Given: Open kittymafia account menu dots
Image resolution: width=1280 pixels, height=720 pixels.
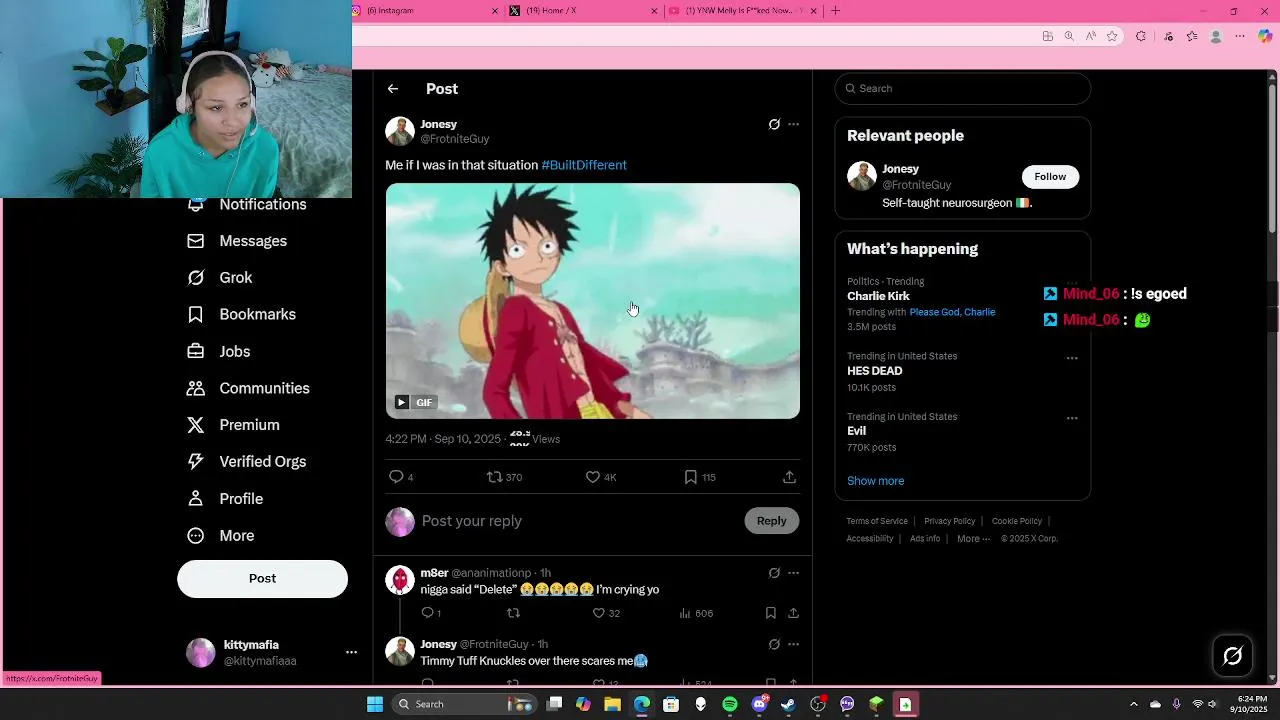Looking at the screenshot, I should 351,652.
